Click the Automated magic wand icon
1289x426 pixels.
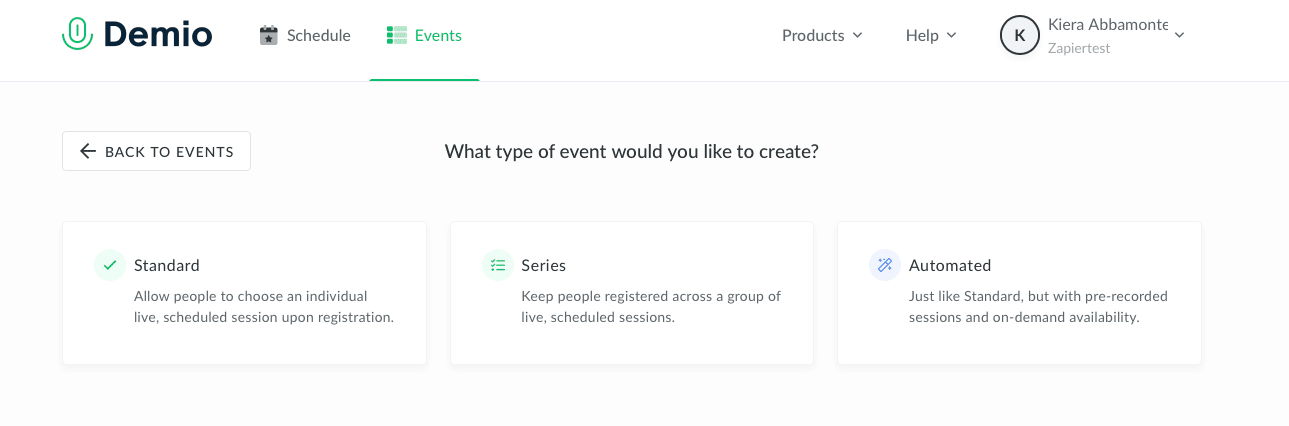(x=884, y=265)
